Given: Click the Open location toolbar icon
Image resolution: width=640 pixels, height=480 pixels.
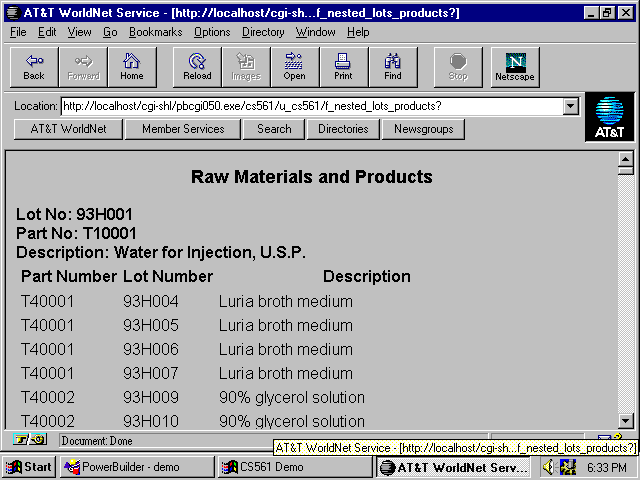Looking at the screenshot, I should tap(295, 67).
